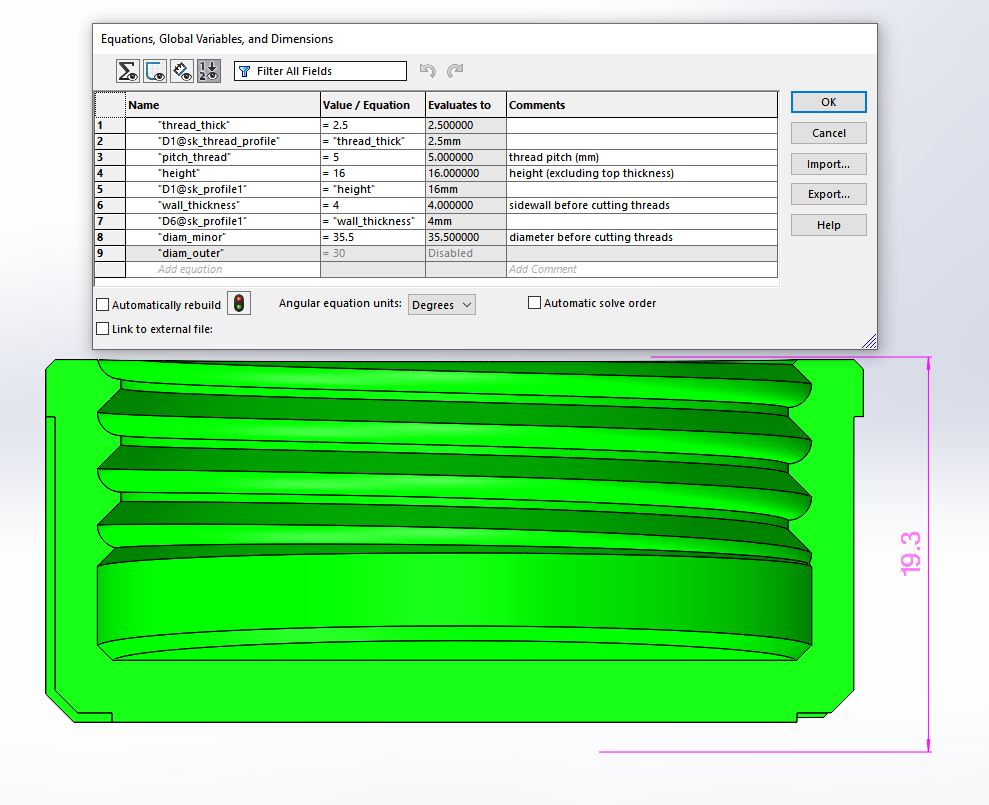This screenshot has height=805, width=989.
Task: Click the rebuild traffic light icon
Action: (239, 303)
